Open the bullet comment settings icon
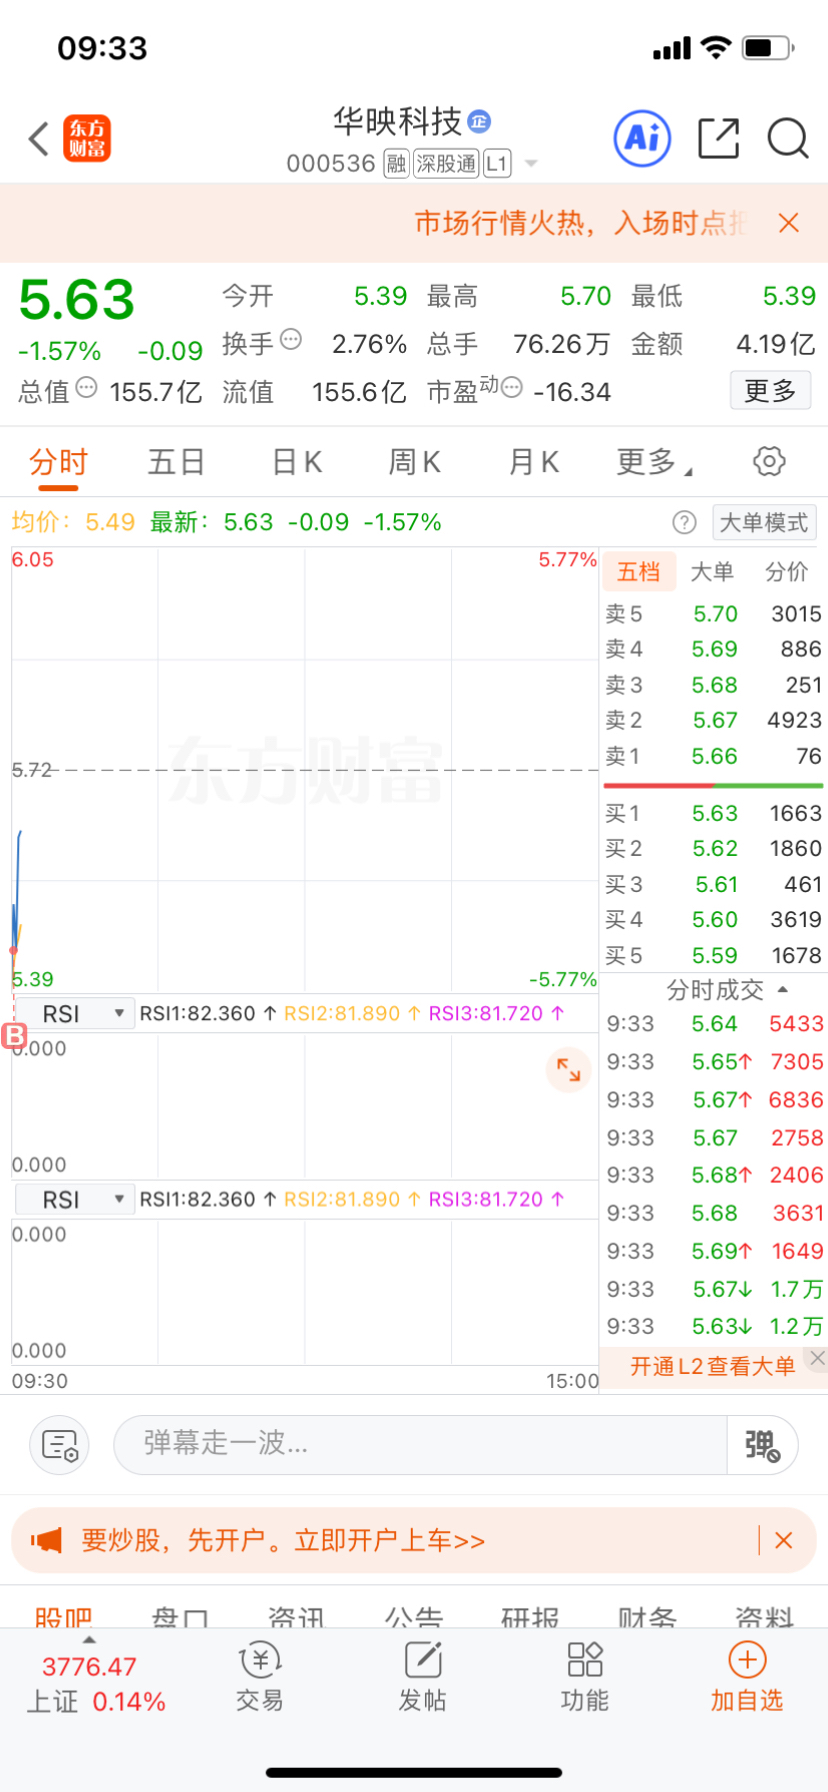Image resolution: width=828 pixels, height=1792 pixels. pyautogui.click(x=60, y=1445)
